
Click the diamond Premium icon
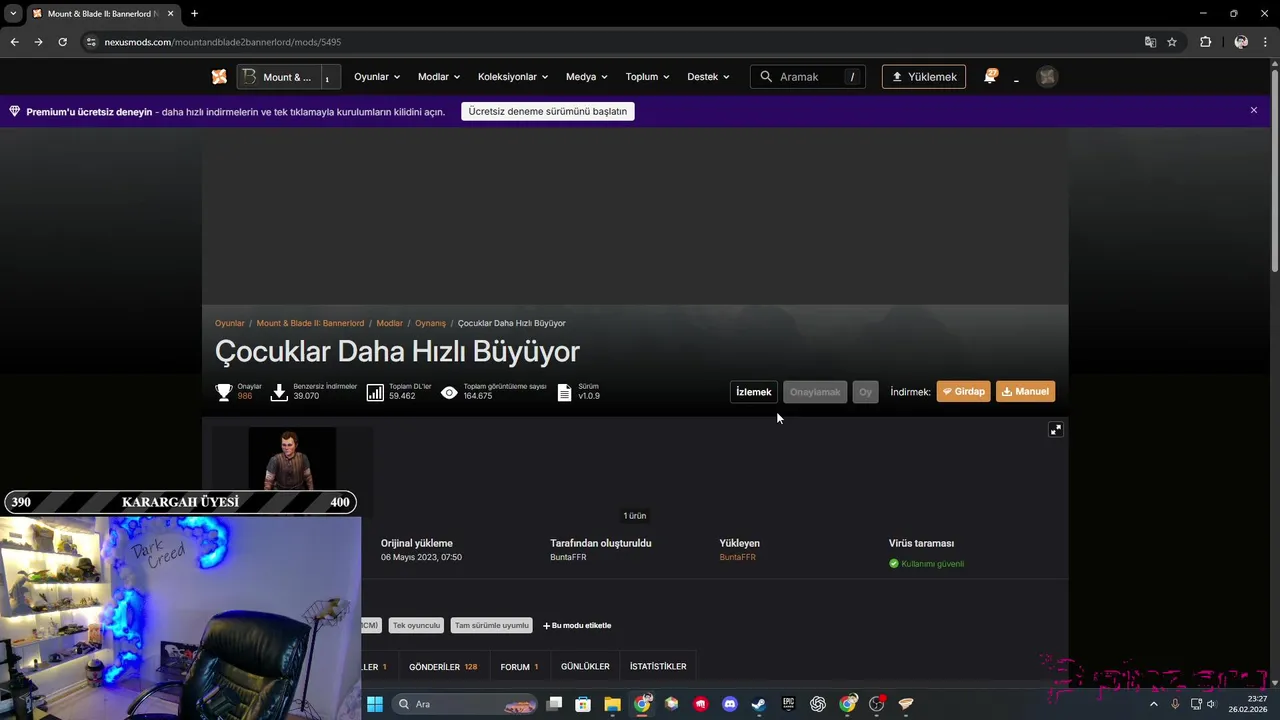14,111
